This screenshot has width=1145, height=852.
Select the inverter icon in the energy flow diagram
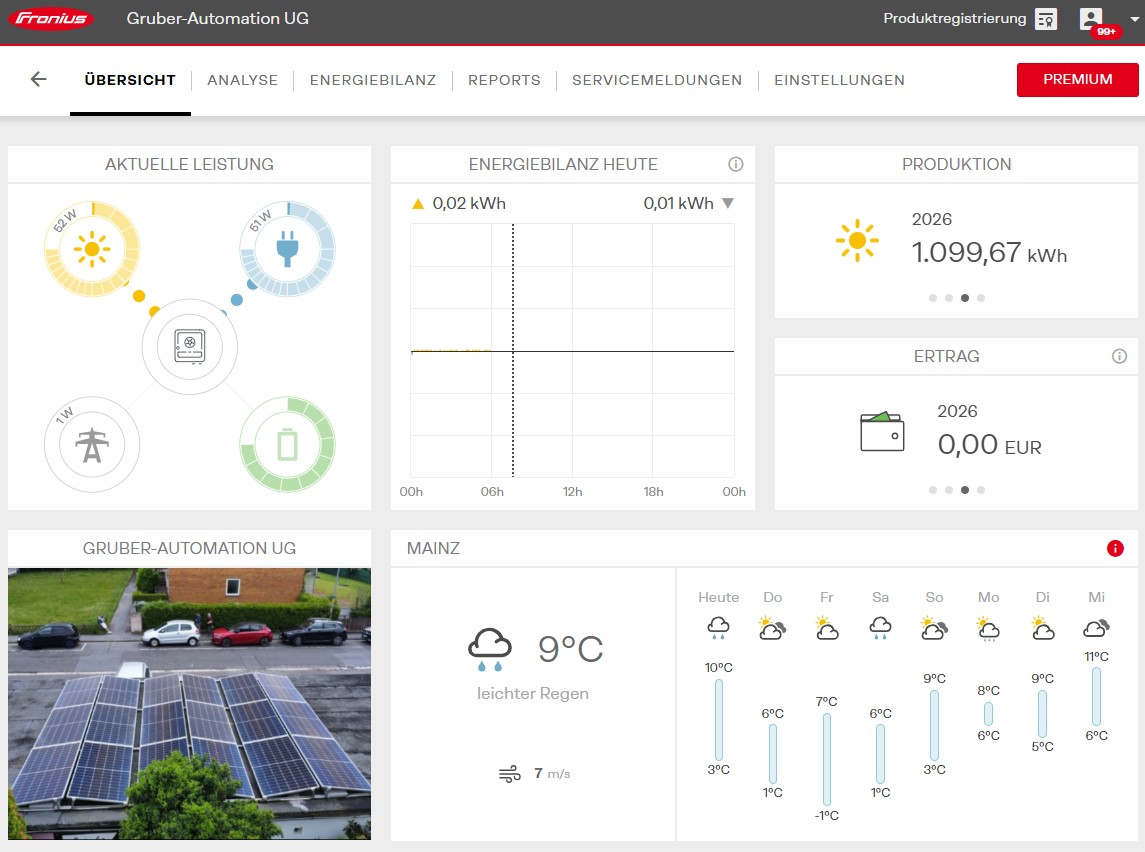pos(190,346)
